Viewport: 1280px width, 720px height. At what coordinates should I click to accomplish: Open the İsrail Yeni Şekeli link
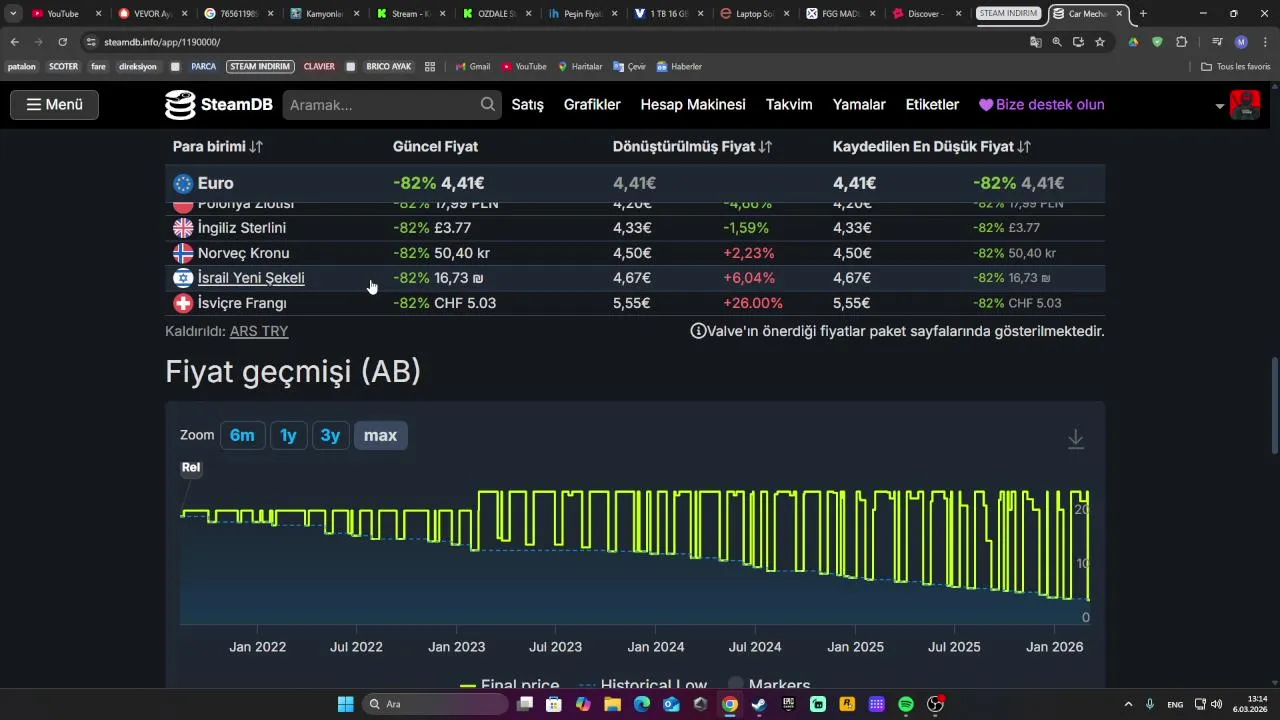pyautogui.click(x=251, y=278)
